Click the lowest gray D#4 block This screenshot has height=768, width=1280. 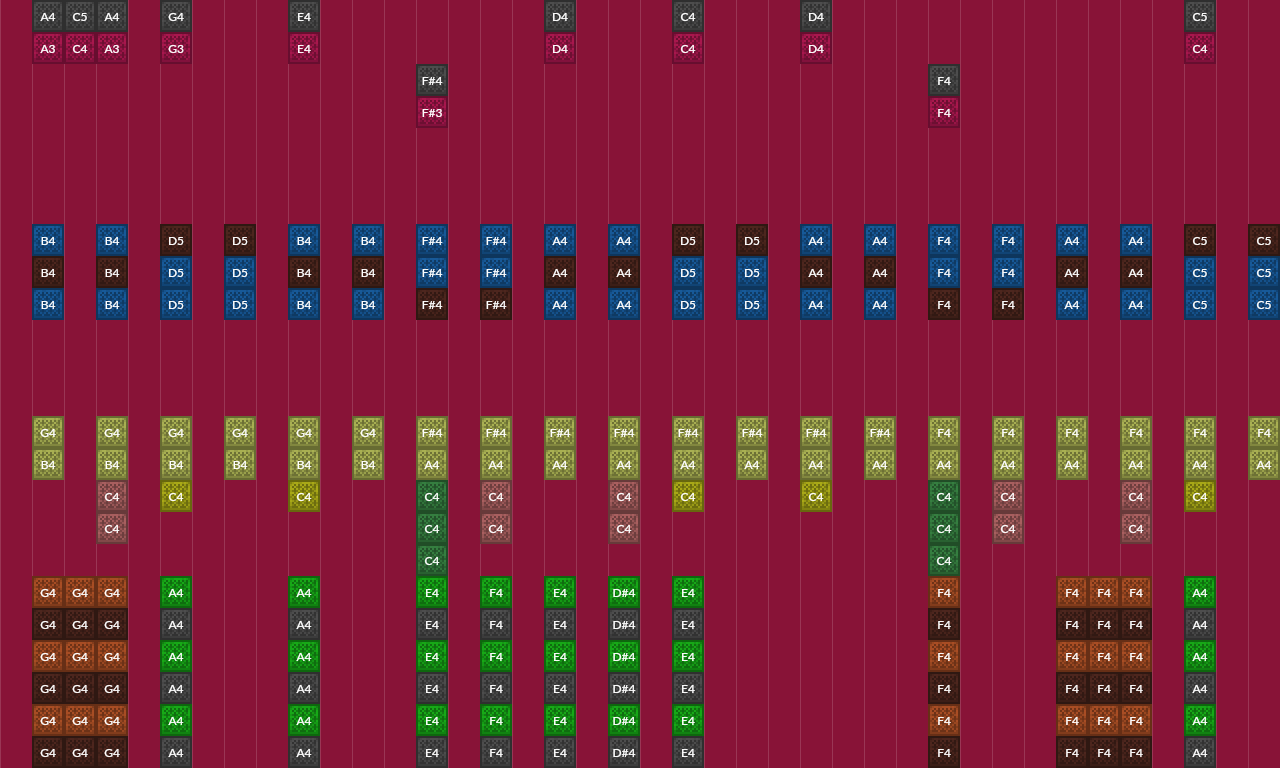[x=624, y=753]
